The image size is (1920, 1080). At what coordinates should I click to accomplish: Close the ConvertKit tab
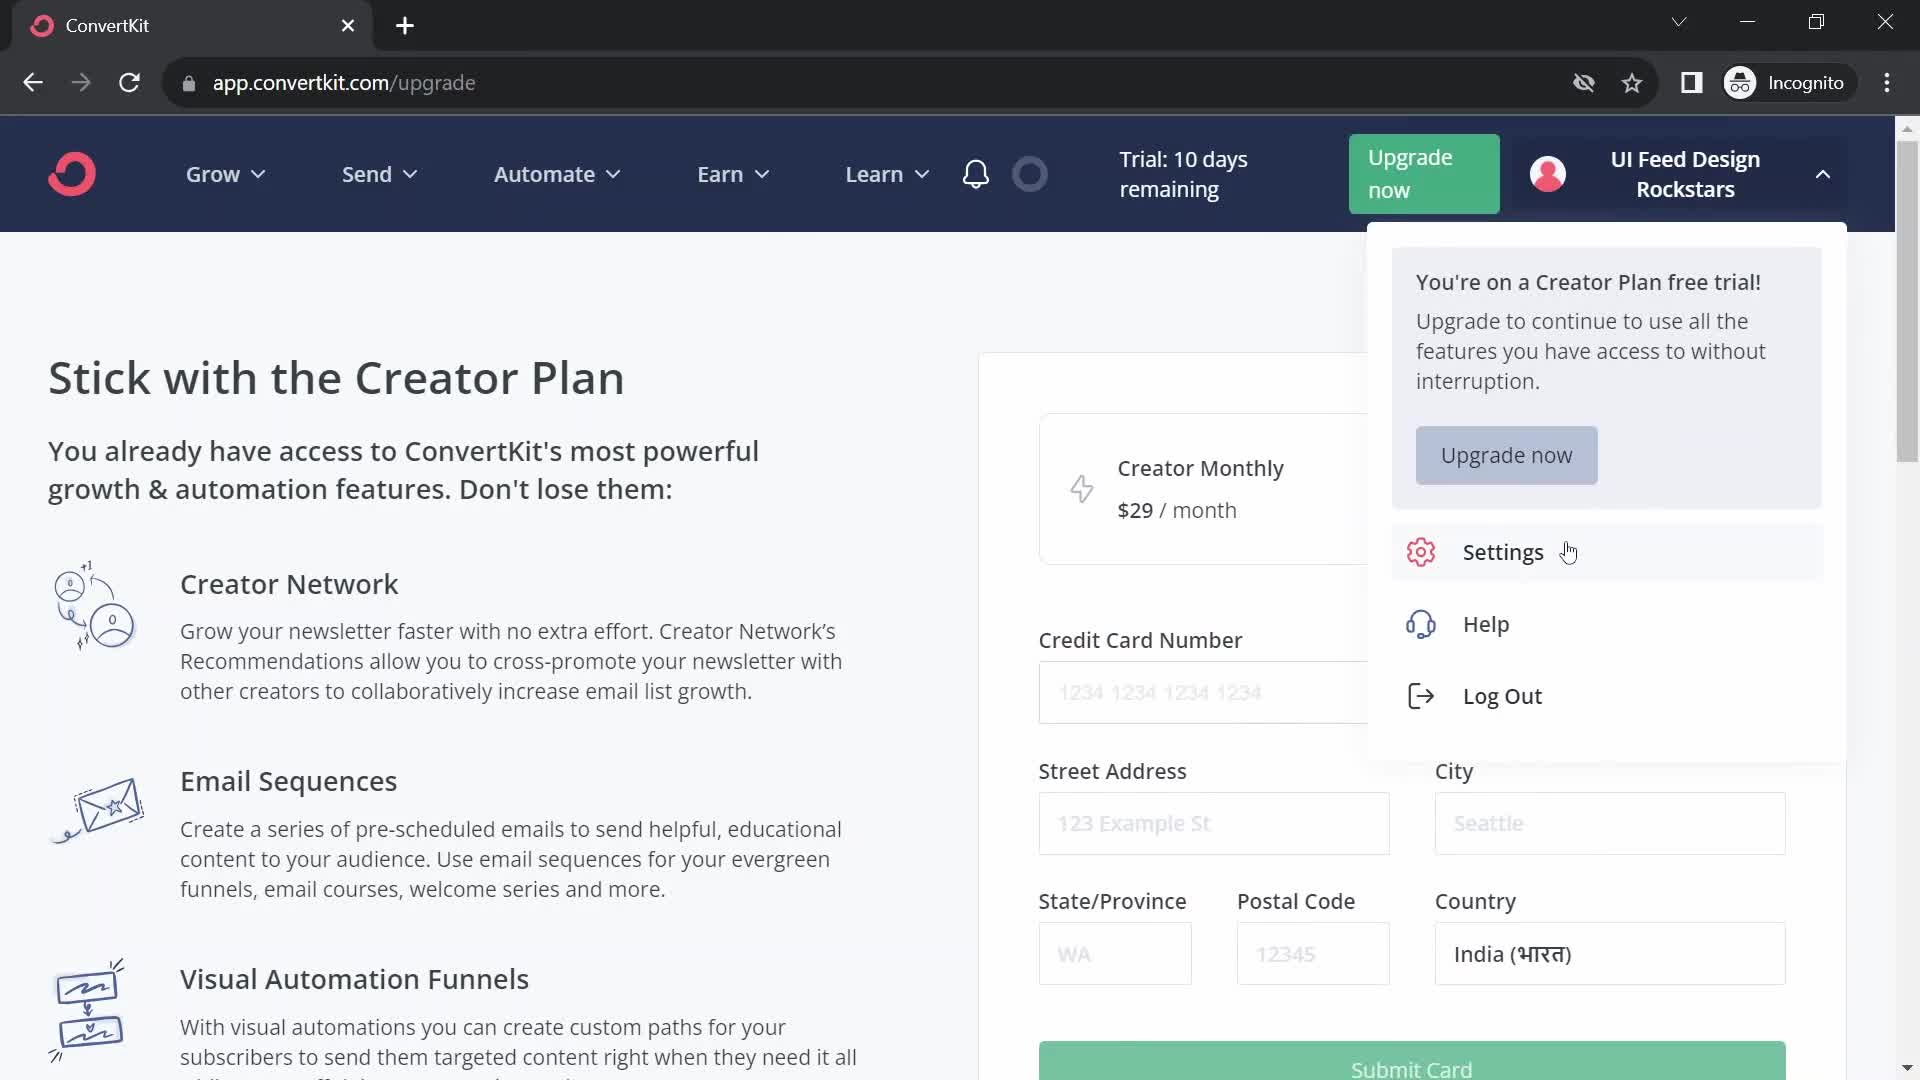coord(348,26)
